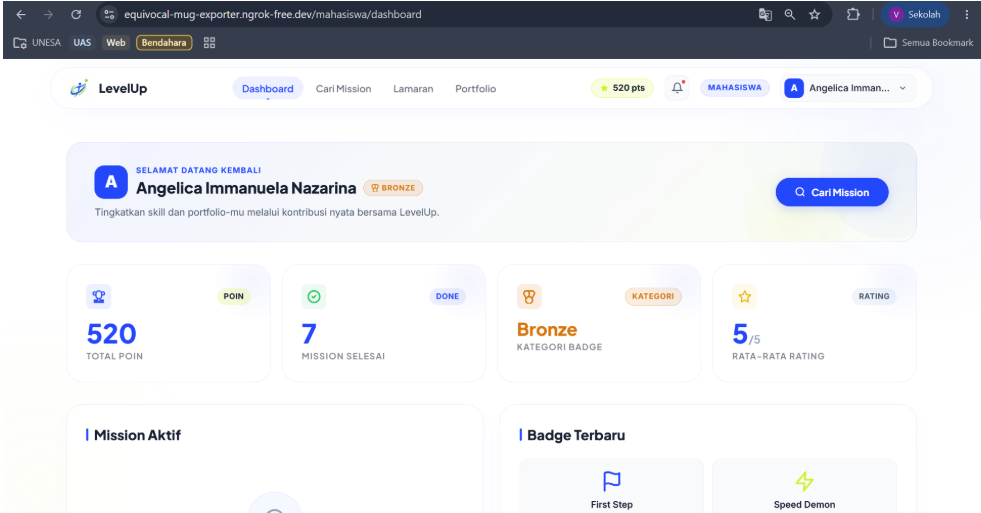981x513 pixels.
Task: Open the UNESA bookmark folder
Action: (38, 43)
